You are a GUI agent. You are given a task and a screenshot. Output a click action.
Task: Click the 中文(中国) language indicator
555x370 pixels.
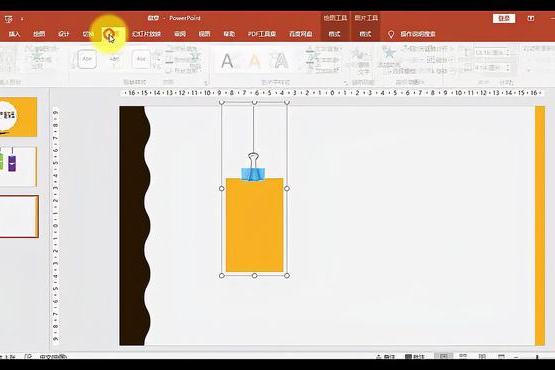pos(53,356)
